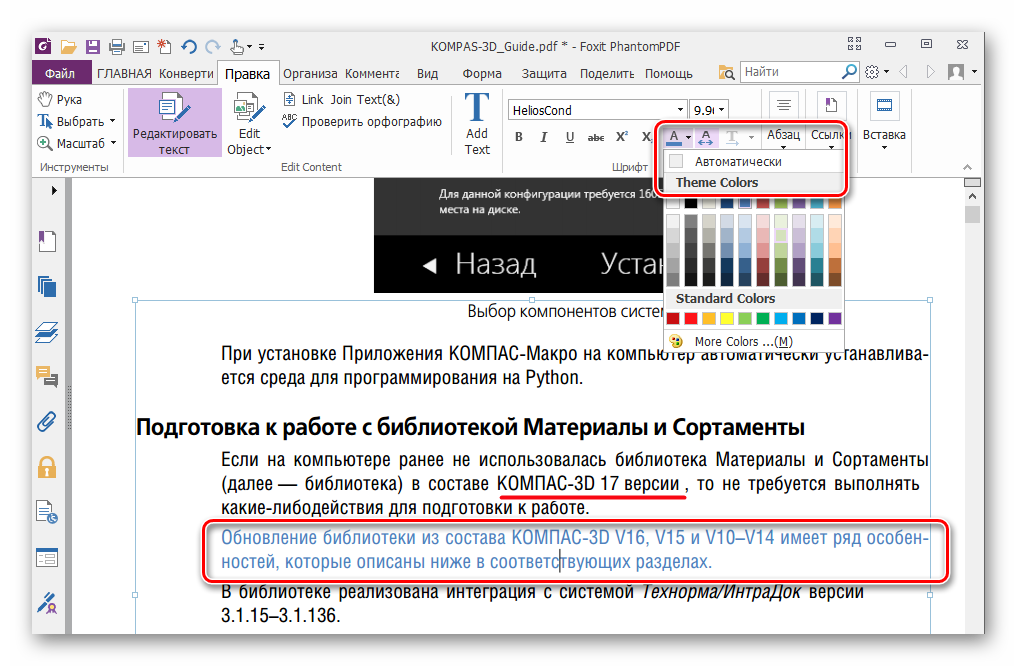Open the Layers panel in the sidebar
The height and width of the screenshot is (666, 1017).
tap(47, 331)
